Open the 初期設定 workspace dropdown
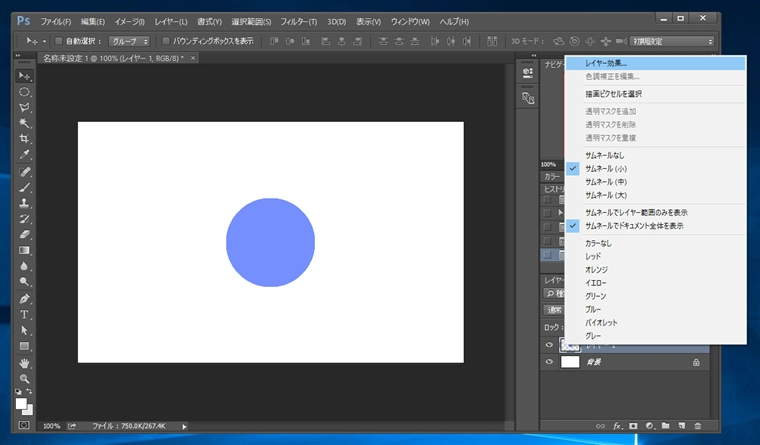This screenshot has width=760, height=445. [672, 41]
